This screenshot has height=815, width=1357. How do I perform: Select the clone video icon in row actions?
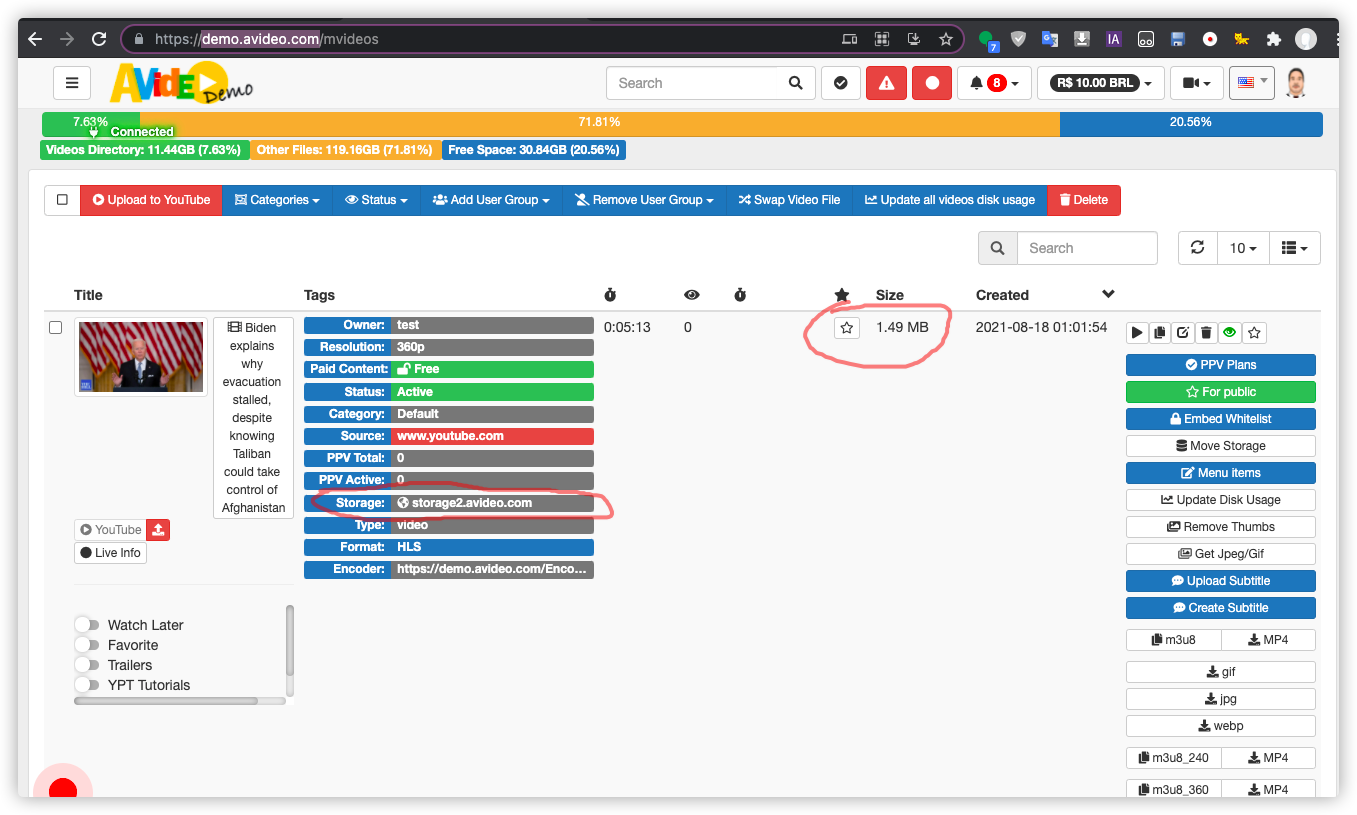point(1160,331)
